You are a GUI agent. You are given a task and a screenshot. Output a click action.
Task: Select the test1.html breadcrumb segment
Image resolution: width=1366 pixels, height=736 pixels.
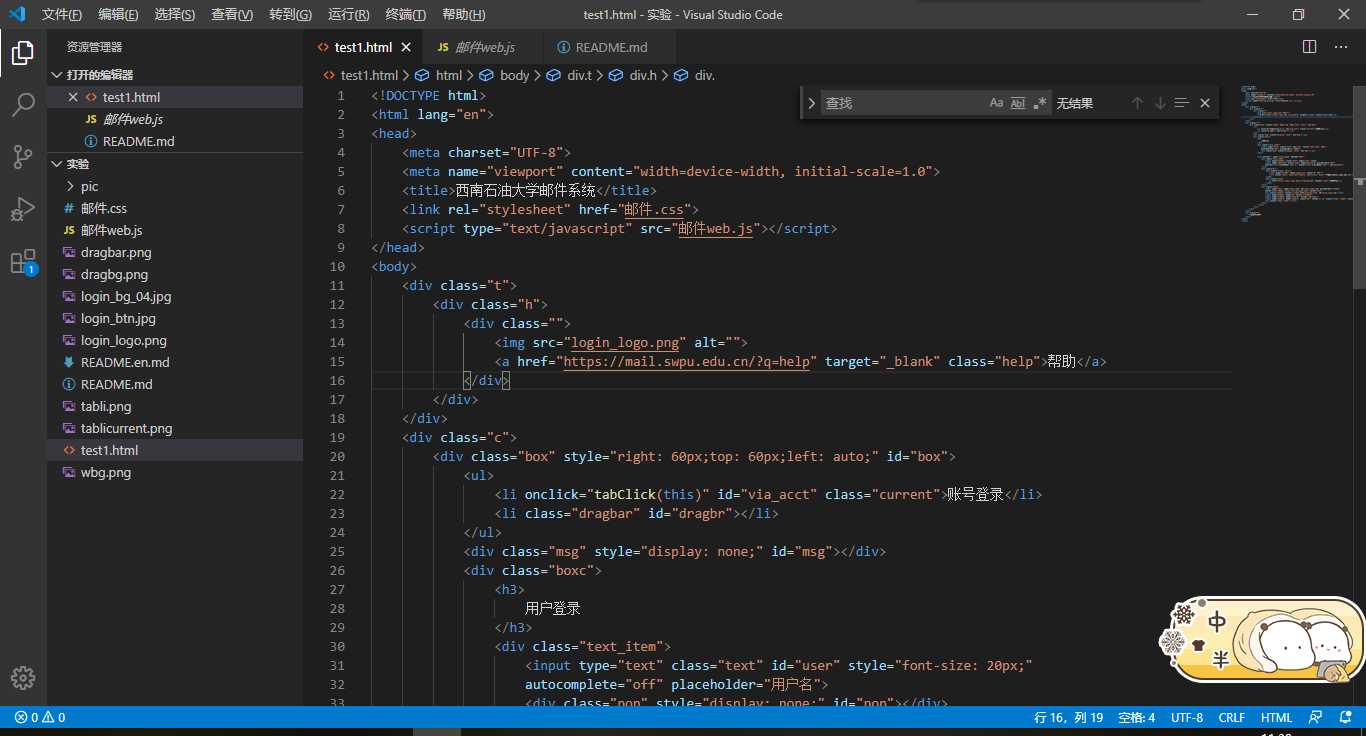360,75
